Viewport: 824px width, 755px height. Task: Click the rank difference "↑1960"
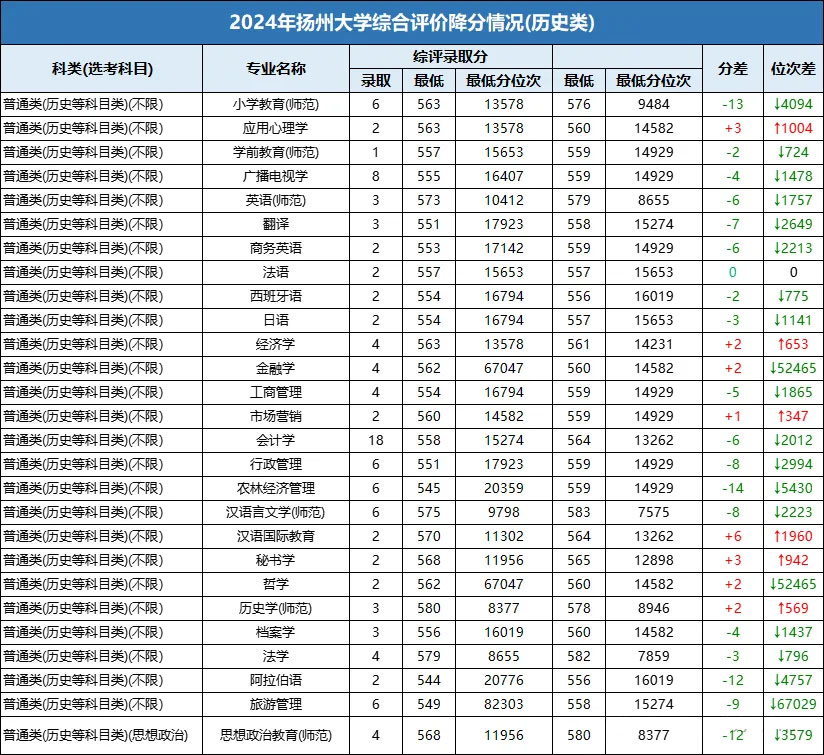(793, 536)
